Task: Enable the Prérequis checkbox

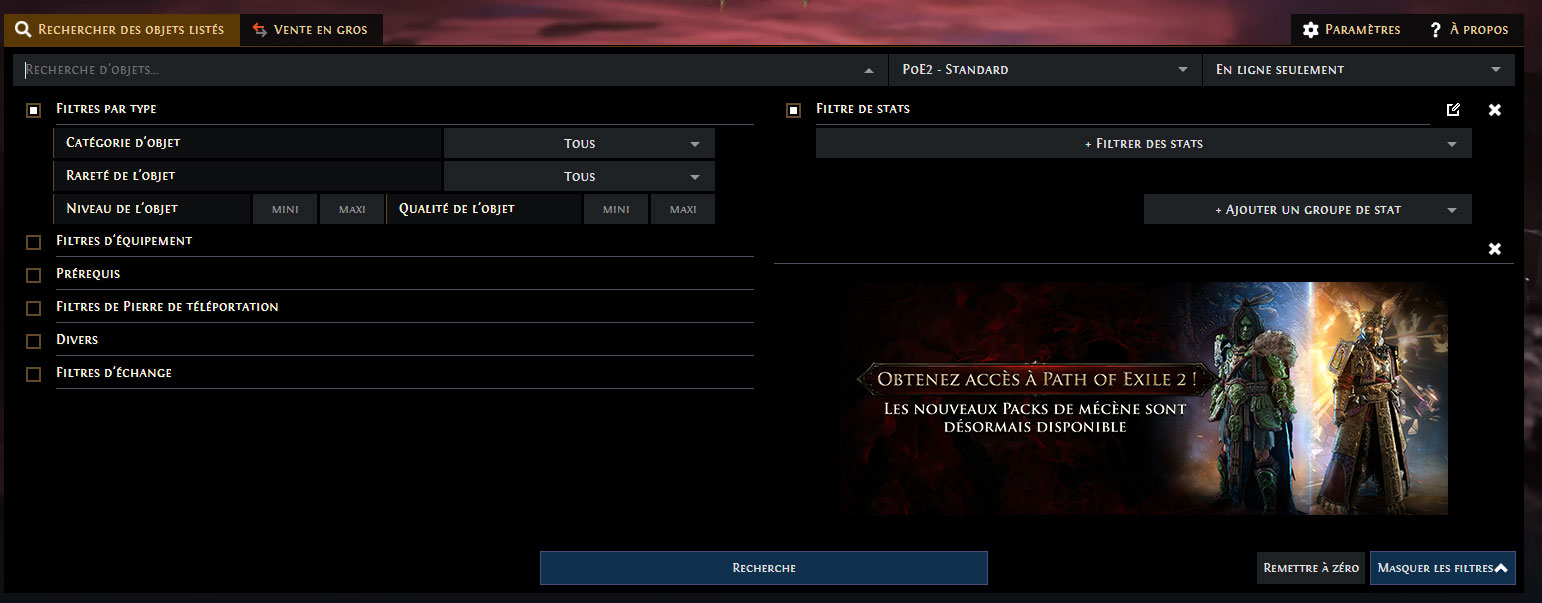Action: 34,275
